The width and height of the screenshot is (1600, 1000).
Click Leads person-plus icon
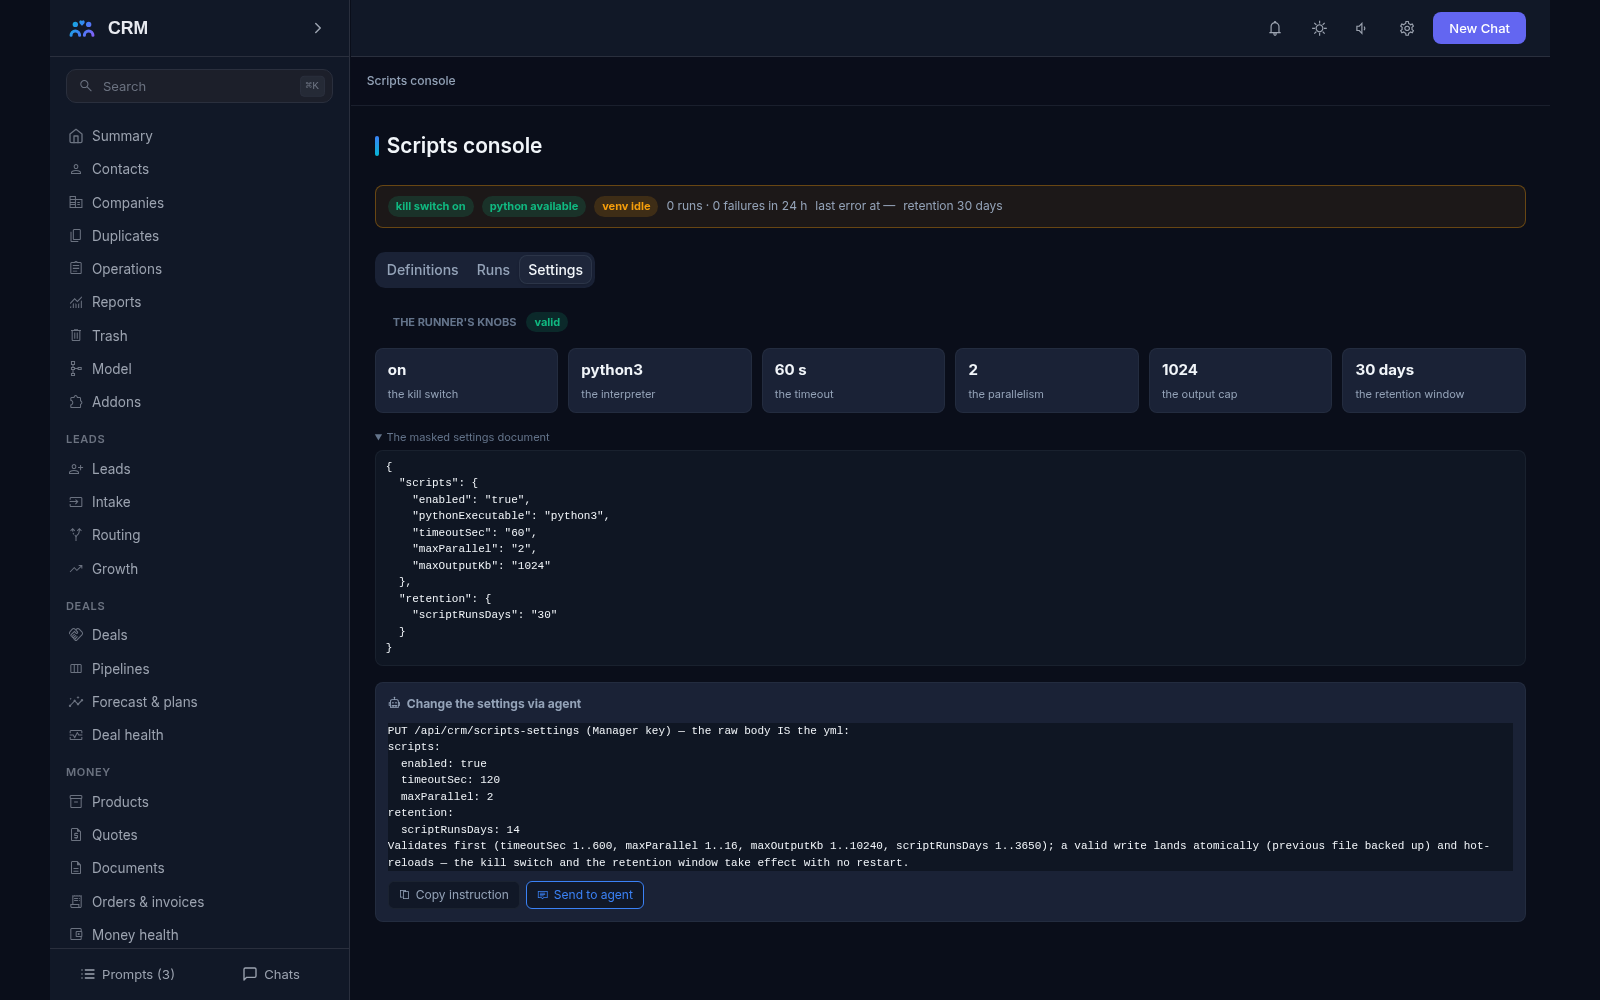76,469
